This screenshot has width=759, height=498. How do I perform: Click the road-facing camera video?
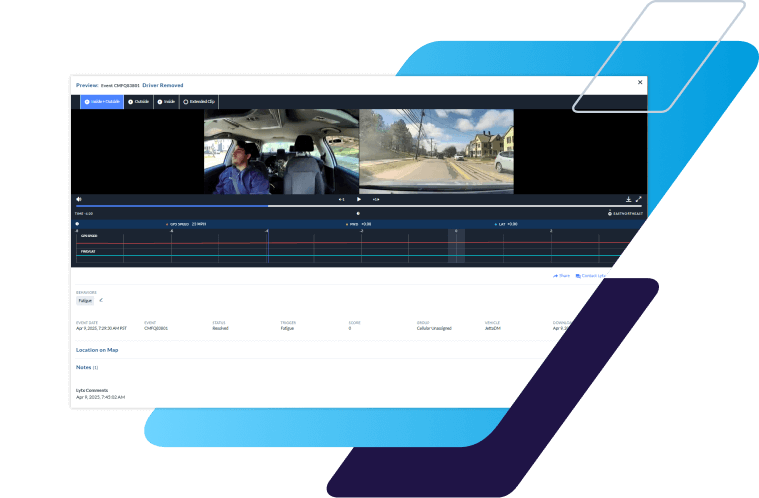click(x=436, y=151)
